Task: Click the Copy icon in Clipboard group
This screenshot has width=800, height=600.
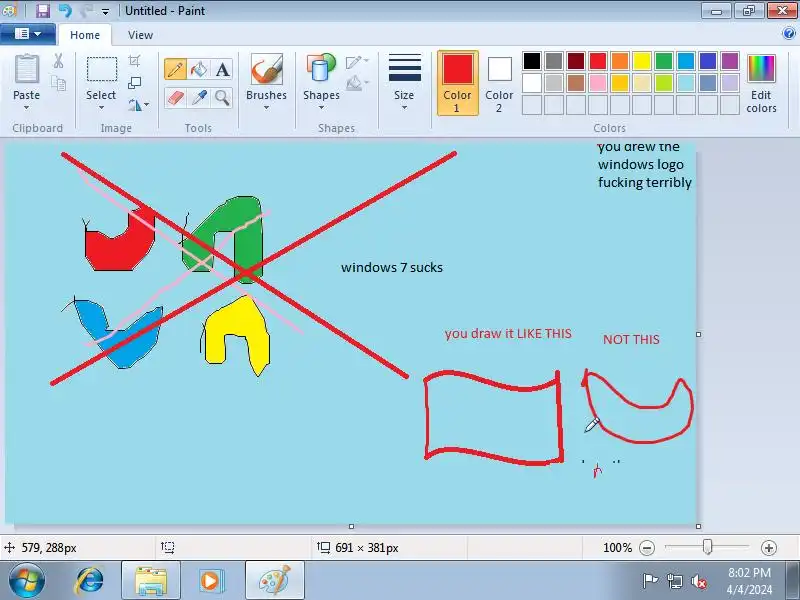Action: 58,83
